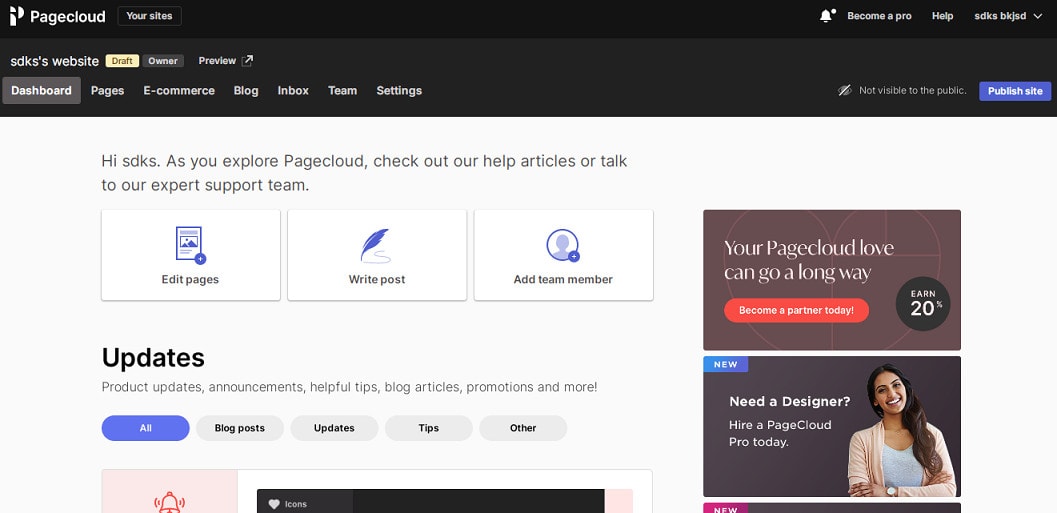Screen dimensions: 1057x513
Task: Filter updates by Other
Action: click(523, 428)
